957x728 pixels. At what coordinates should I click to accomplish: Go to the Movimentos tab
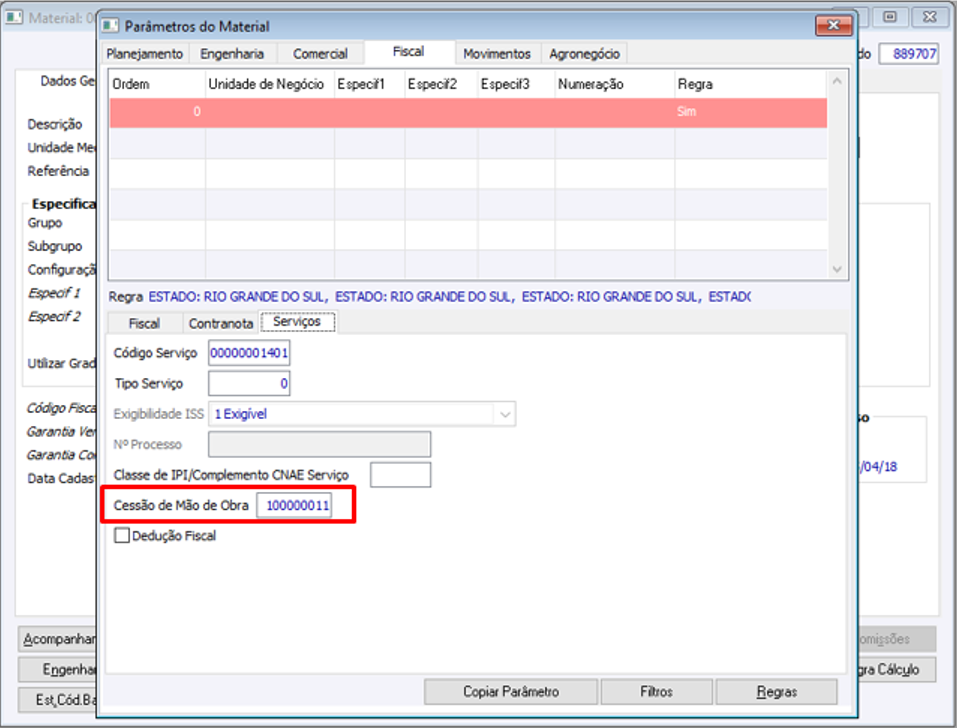point(497,54)
